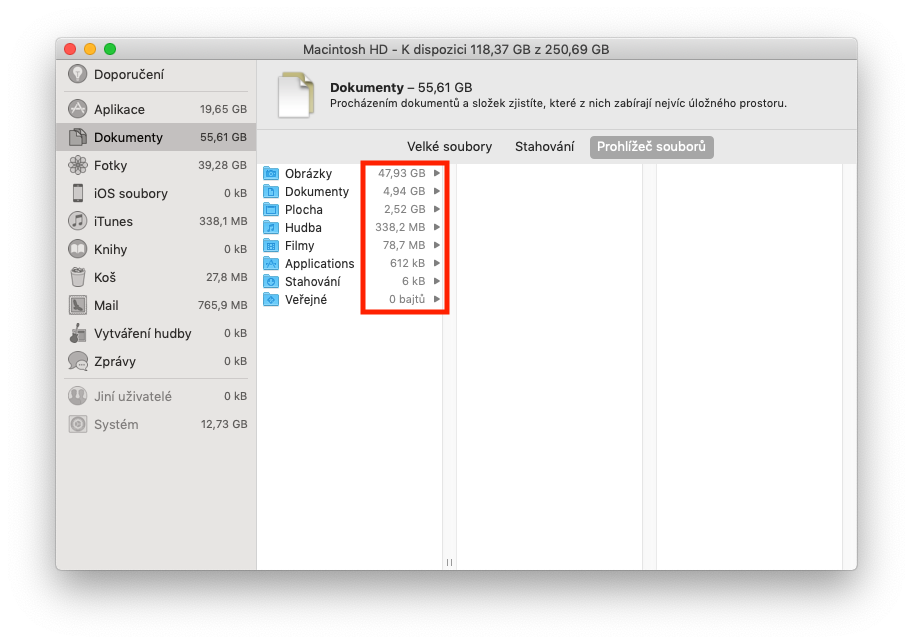
Task: Click the Stahování folder icon in list
Action: pyautogui.click(x=271, y=281)
